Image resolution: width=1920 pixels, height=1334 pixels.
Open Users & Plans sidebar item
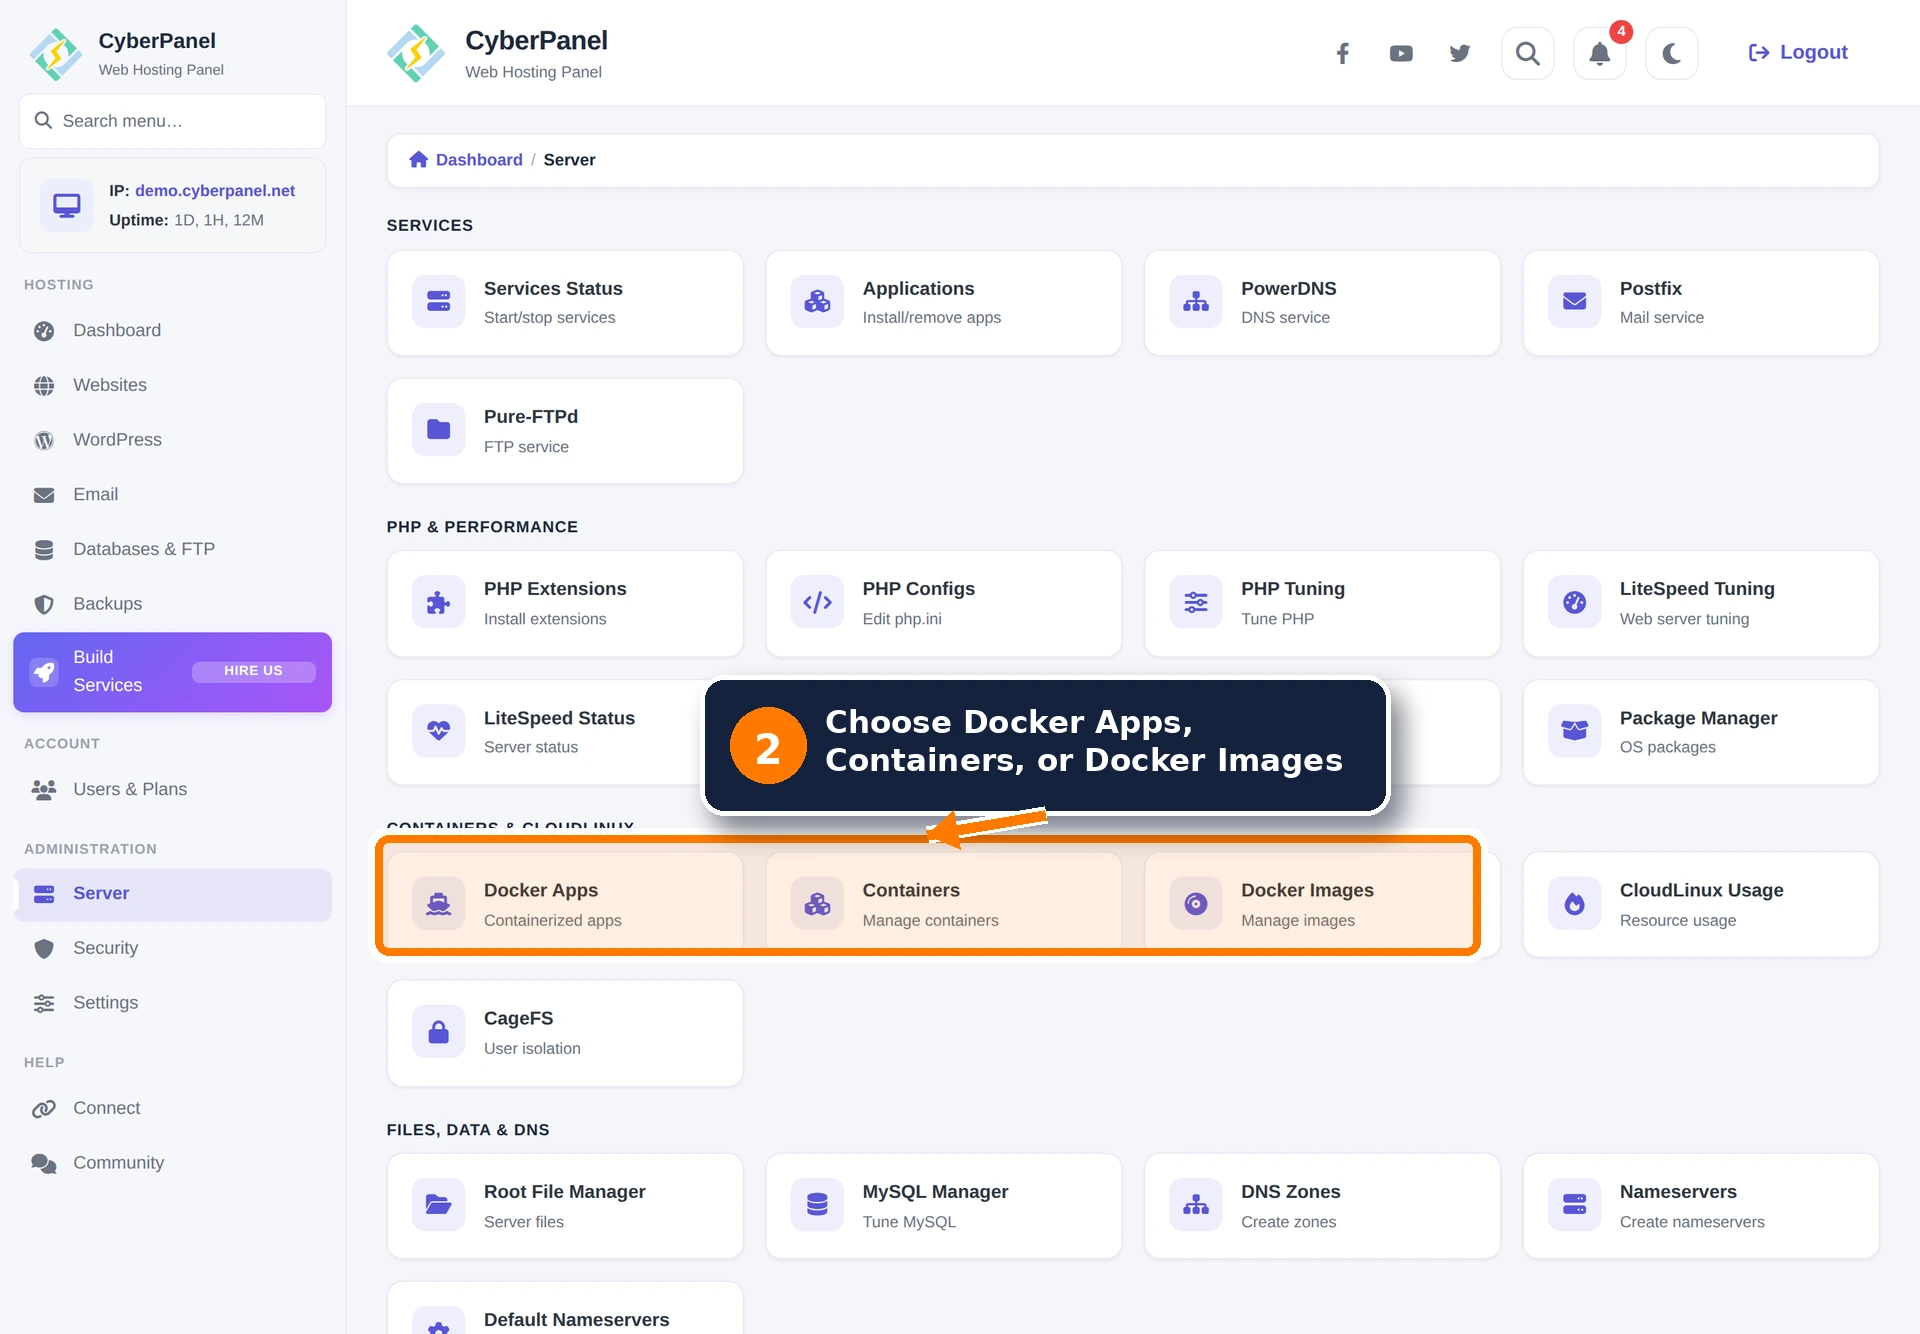point(172,789)
